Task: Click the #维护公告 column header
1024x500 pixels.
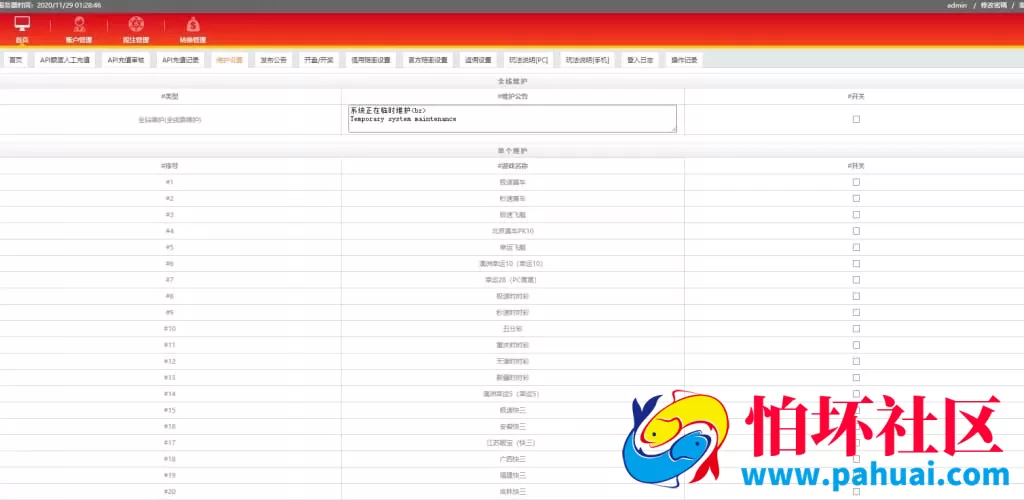Action: [x=513, y=97]
